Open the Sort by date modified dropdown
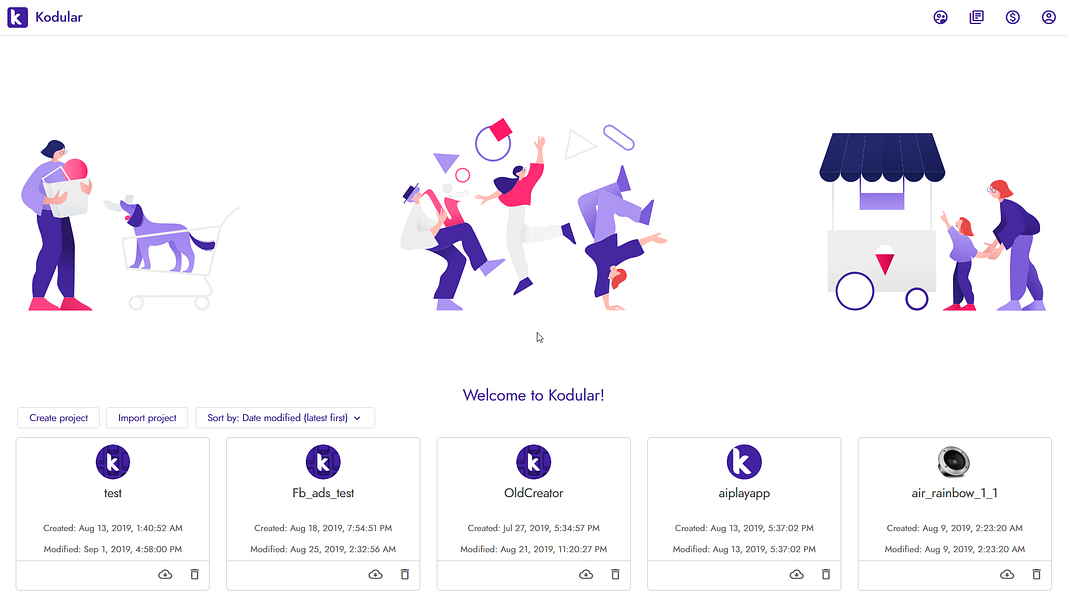The width and height of the screenshot is (1067, 600). (x=286, y=417)
